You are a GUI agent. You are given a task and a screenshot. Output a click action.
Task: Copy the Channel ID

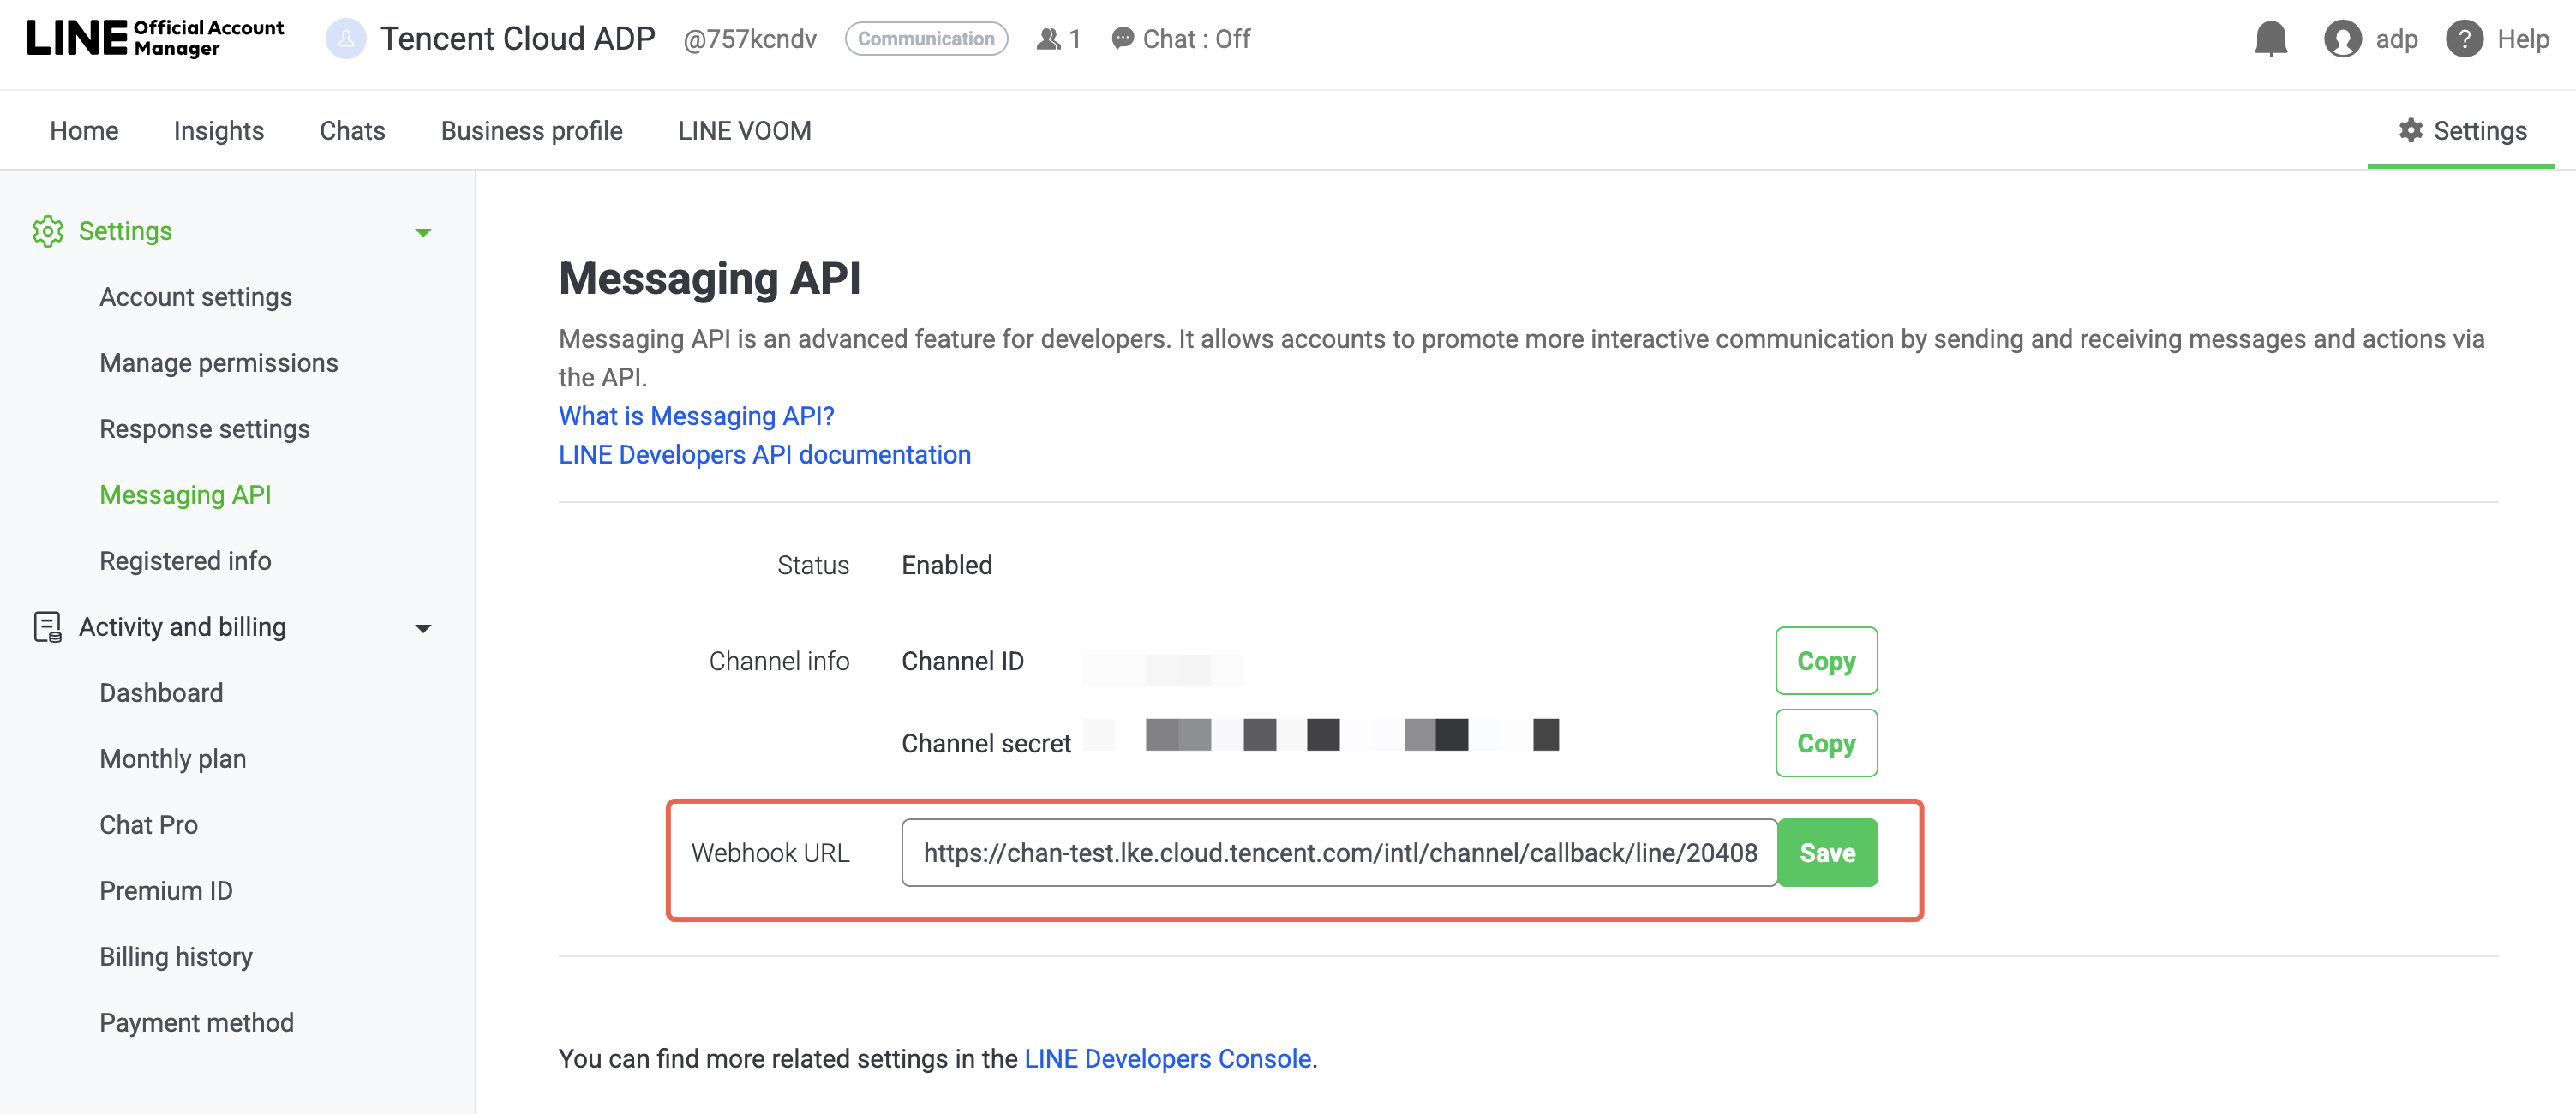(x=1825, y=661)
